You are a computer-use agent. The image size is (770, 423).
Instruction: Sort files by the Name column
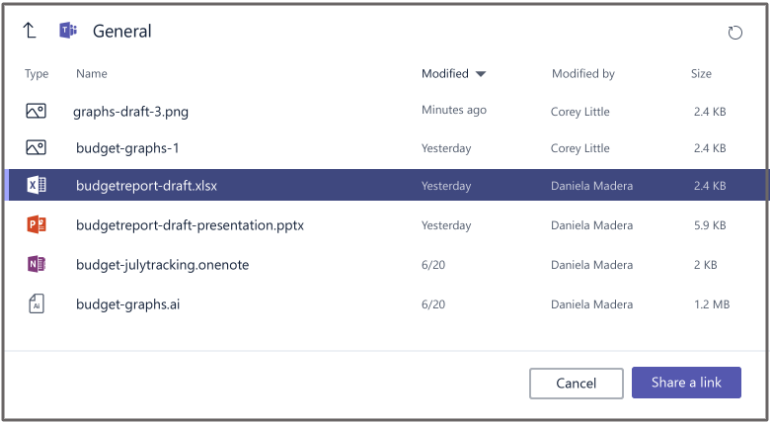coord(91,74)
